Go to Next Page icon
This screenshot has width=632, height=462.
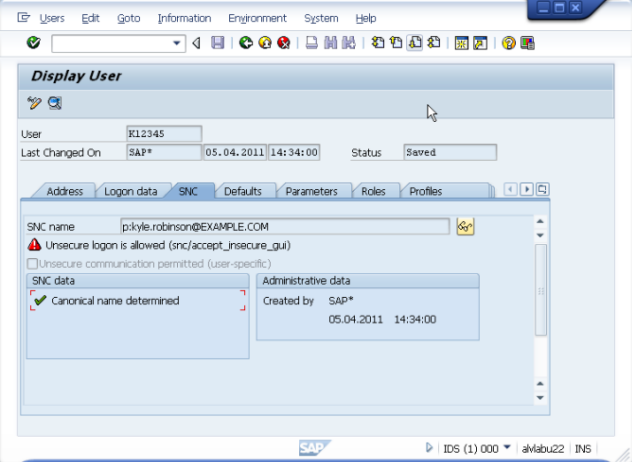(x=415, y=43)
